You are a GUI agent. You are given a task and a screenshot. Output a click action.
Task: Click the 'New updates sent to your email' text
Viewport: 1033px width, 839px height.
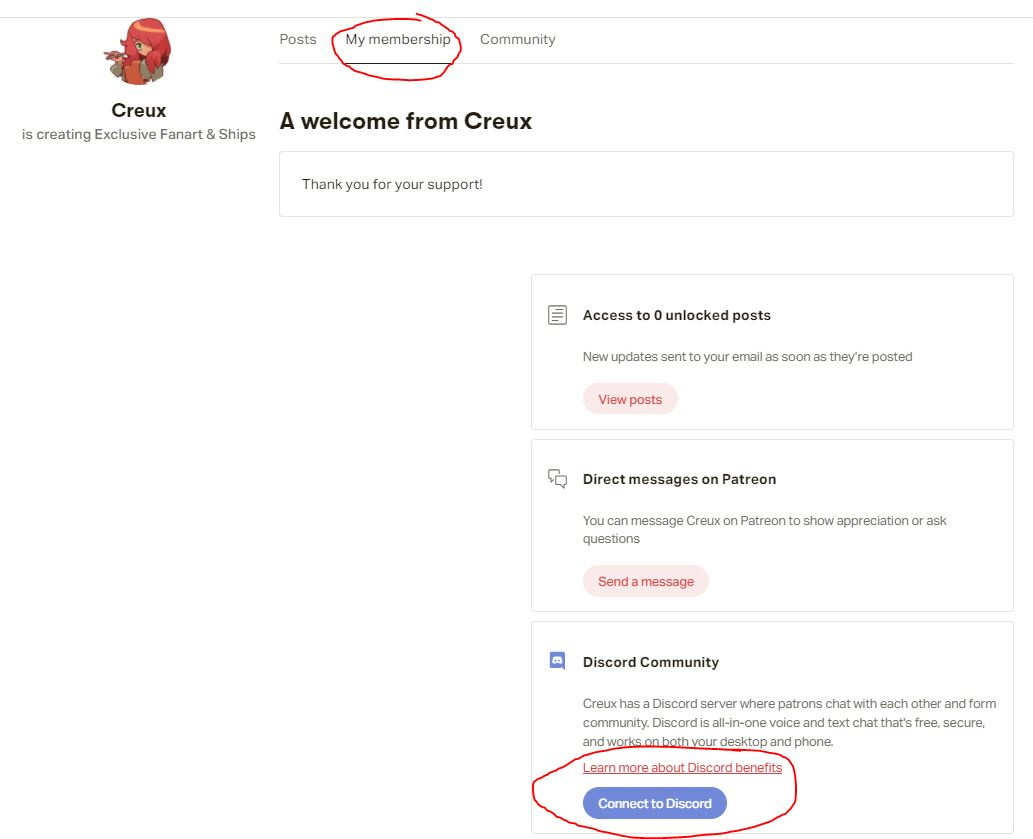coord(748,357)
